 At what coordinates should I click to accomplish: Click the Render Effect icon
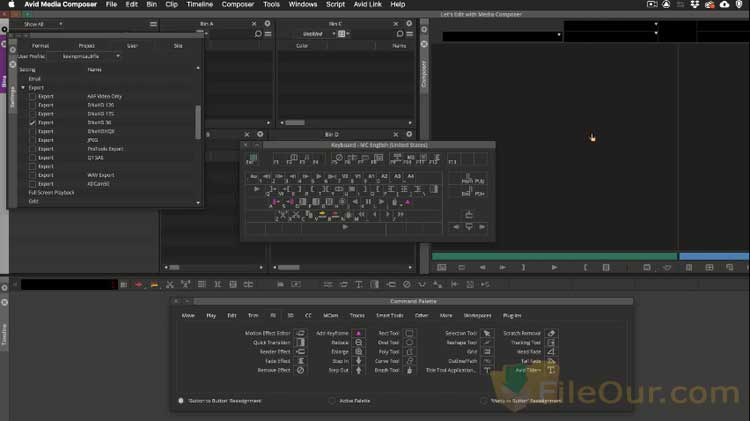point(300,352)
